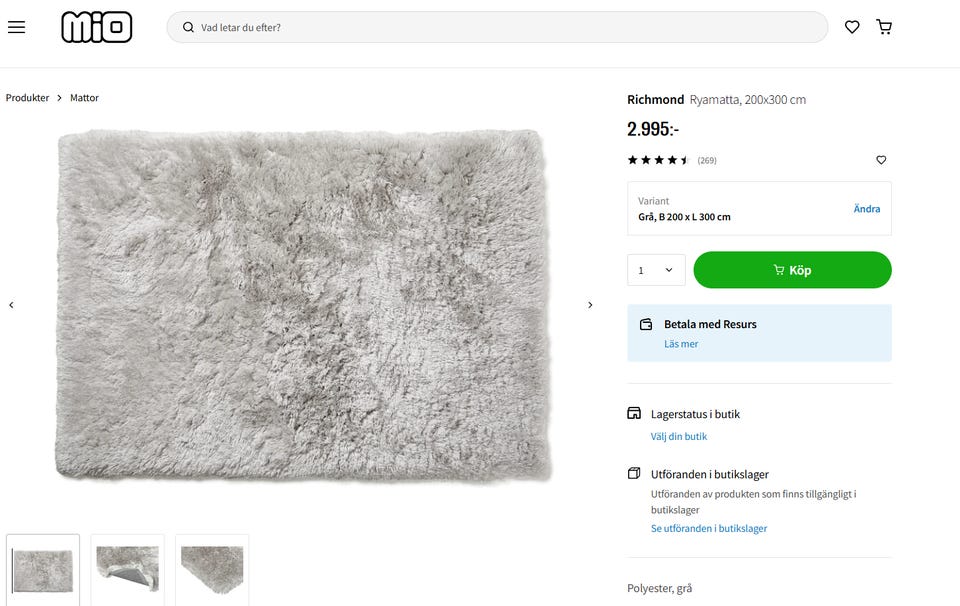The width and height of the screenshot is (960, 606).
Task: Open Välj din butik
Action: click(679, 436)
